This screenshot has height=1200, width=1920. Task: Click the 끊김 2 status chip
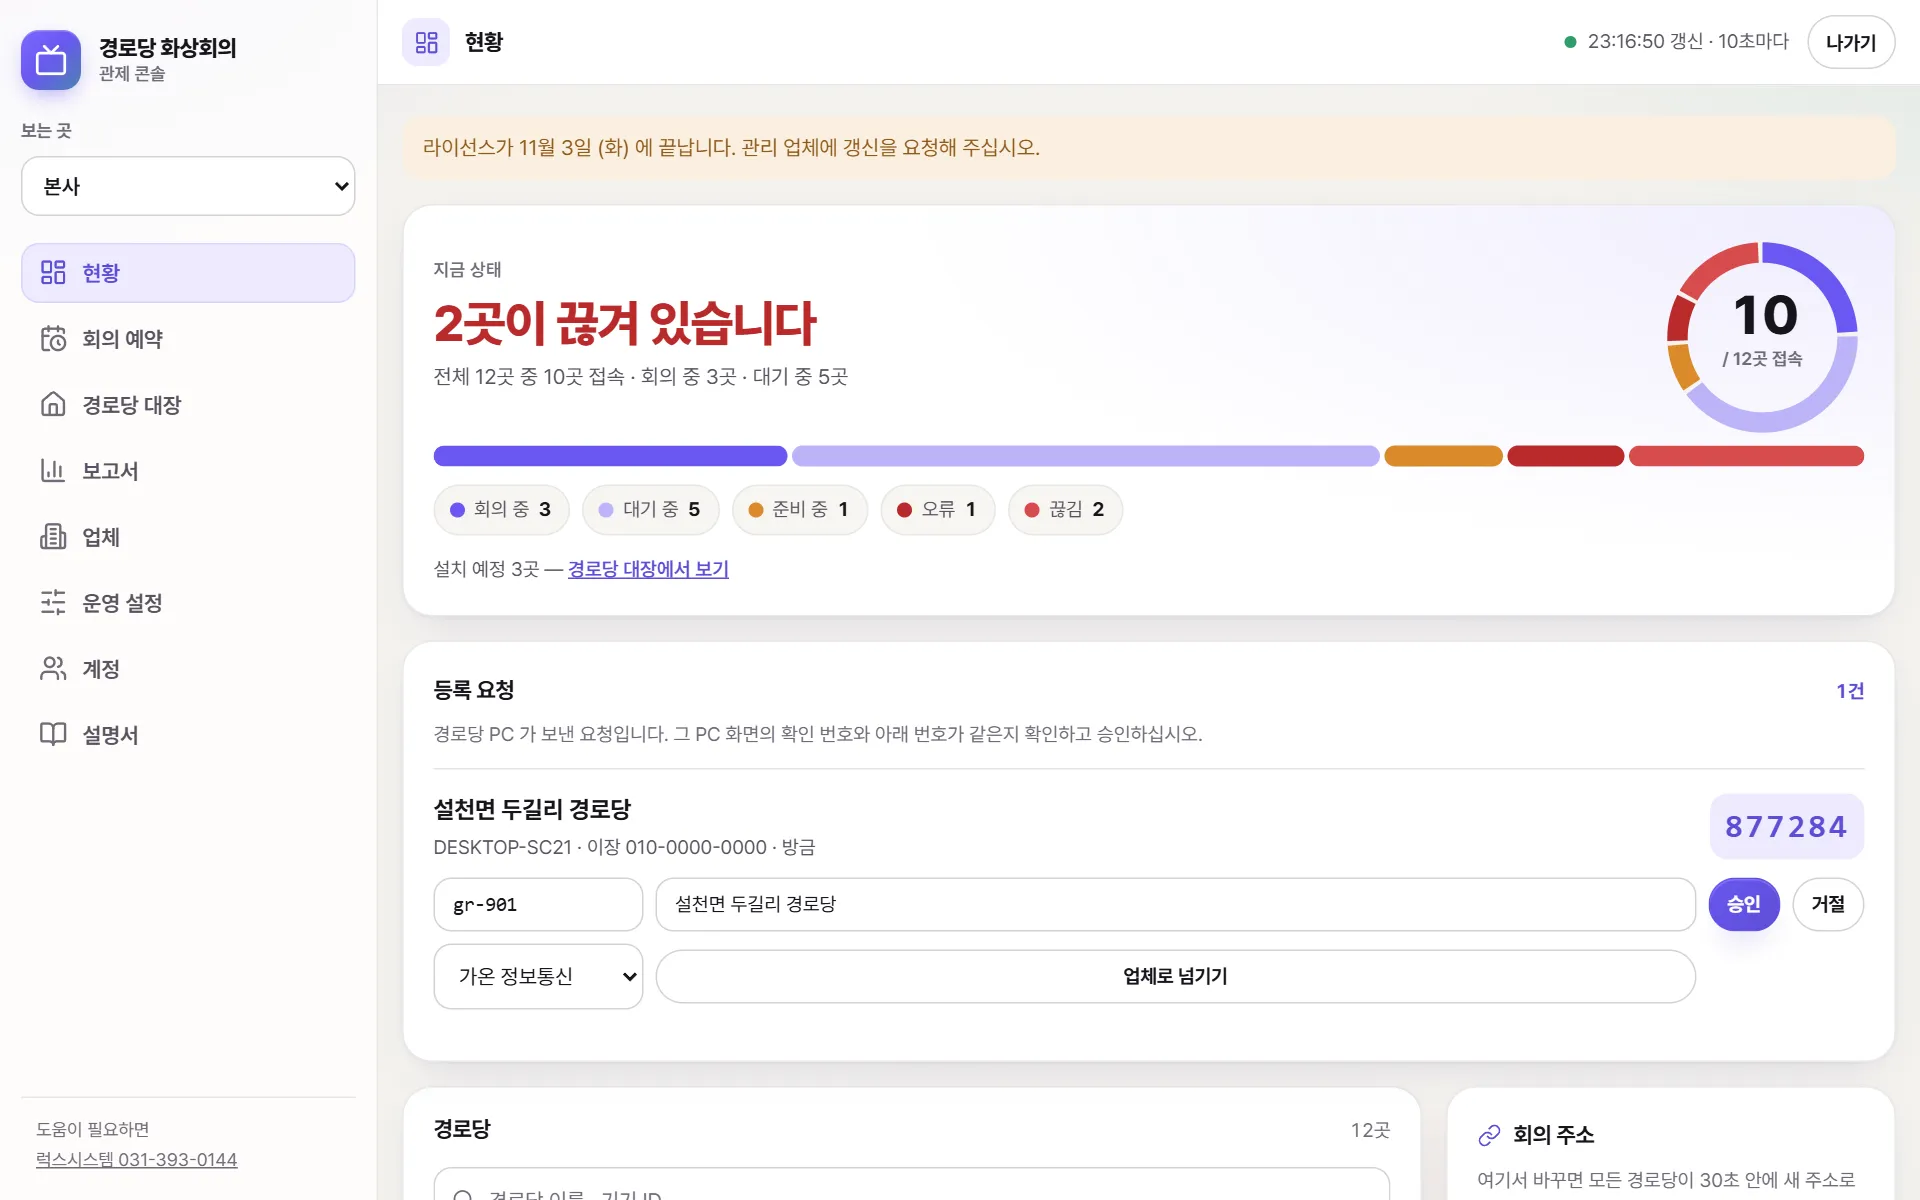[1066, 510]
